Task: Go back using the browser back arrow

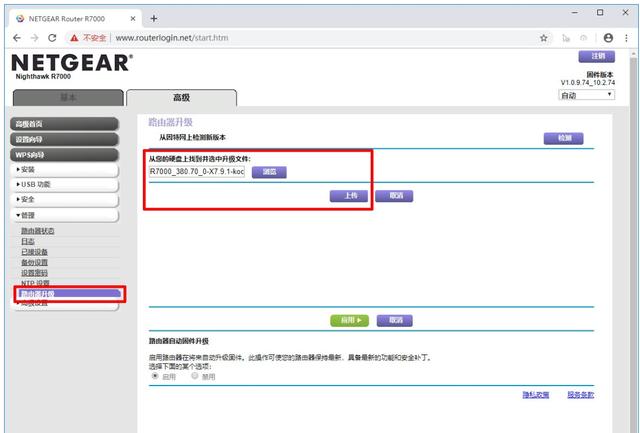Action: (17, 38)
